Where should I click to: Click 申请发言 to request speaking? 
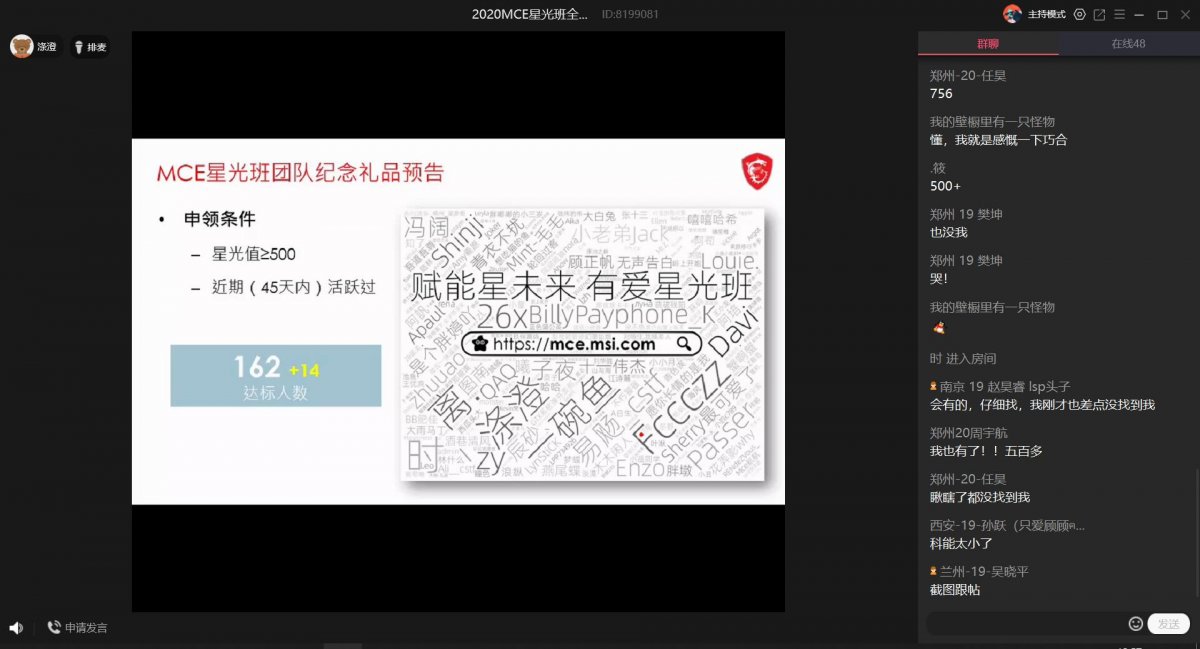pos(86,627)
